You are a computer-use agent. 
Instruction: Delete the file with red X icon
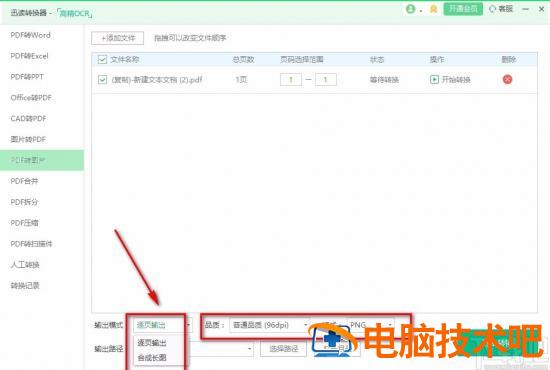pyautogui.click(x=507, y=80)
